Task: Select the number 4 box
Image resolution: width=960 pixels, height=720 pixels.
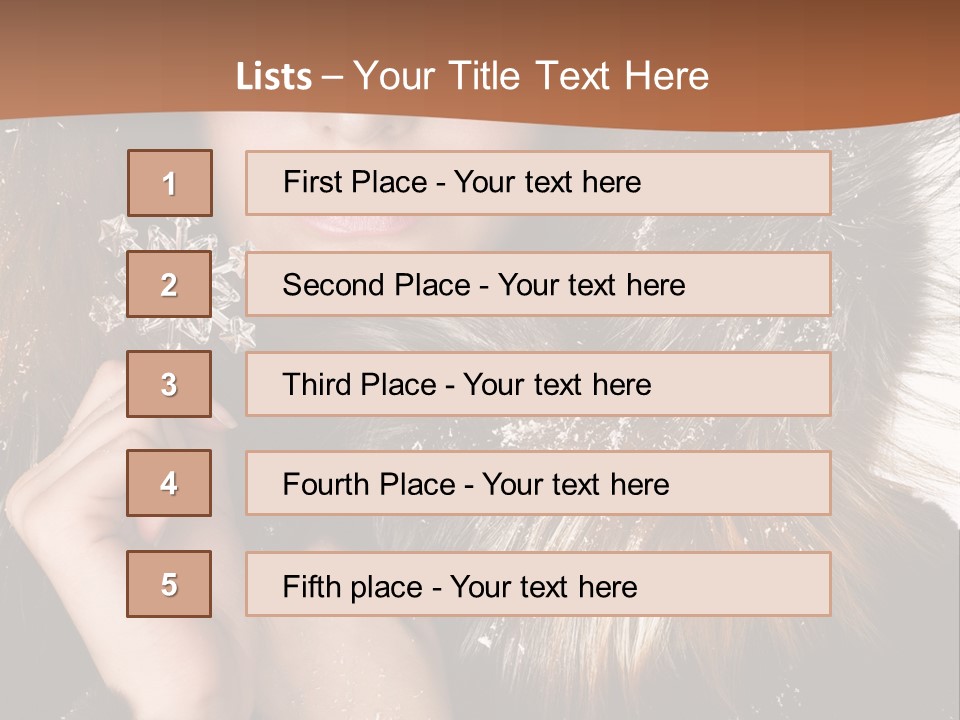Action: (169, 483)
